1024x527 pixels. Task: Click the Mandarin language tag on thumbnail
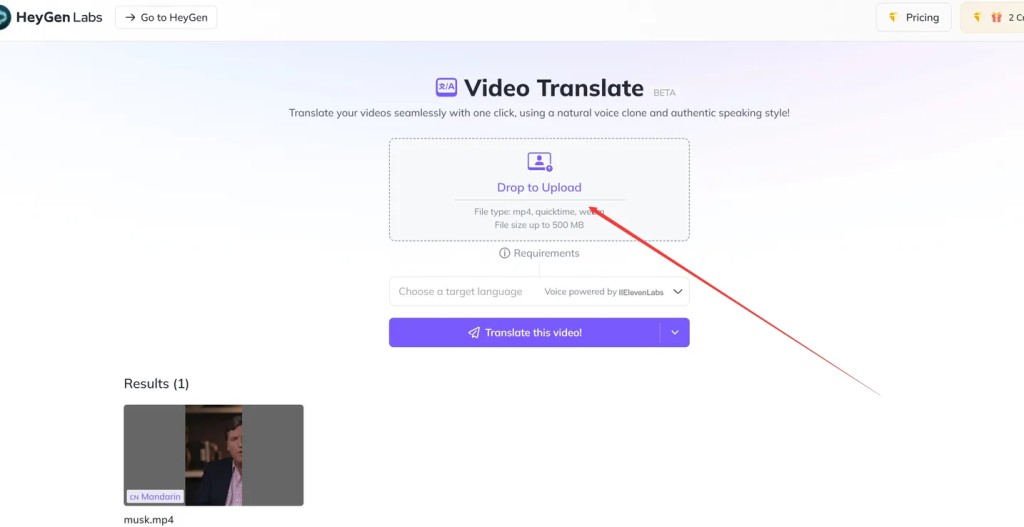[155, 497]
